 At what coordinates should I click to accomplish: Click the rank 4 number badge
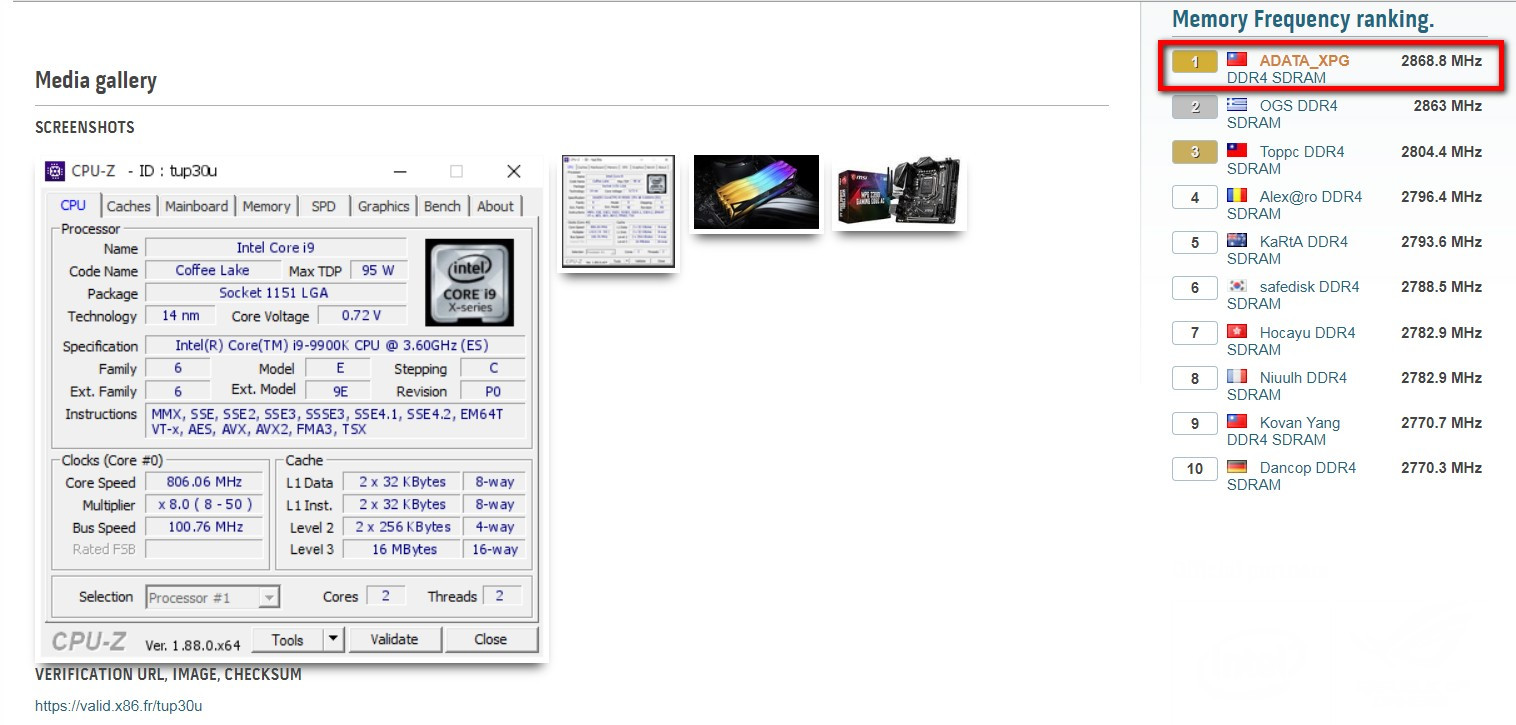(x=1195, y=197)
